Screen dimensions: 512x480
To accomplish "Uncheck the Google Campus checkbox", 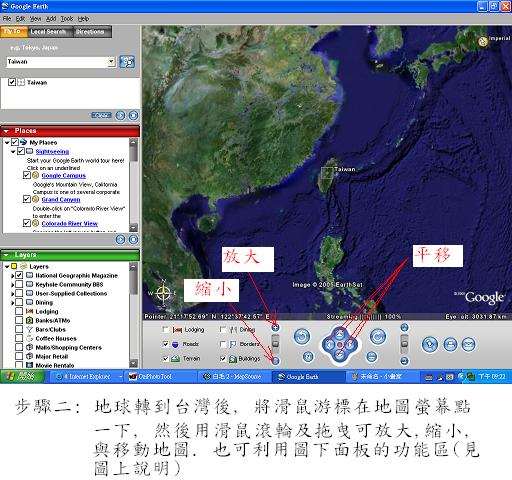I will tap(27, 175).
